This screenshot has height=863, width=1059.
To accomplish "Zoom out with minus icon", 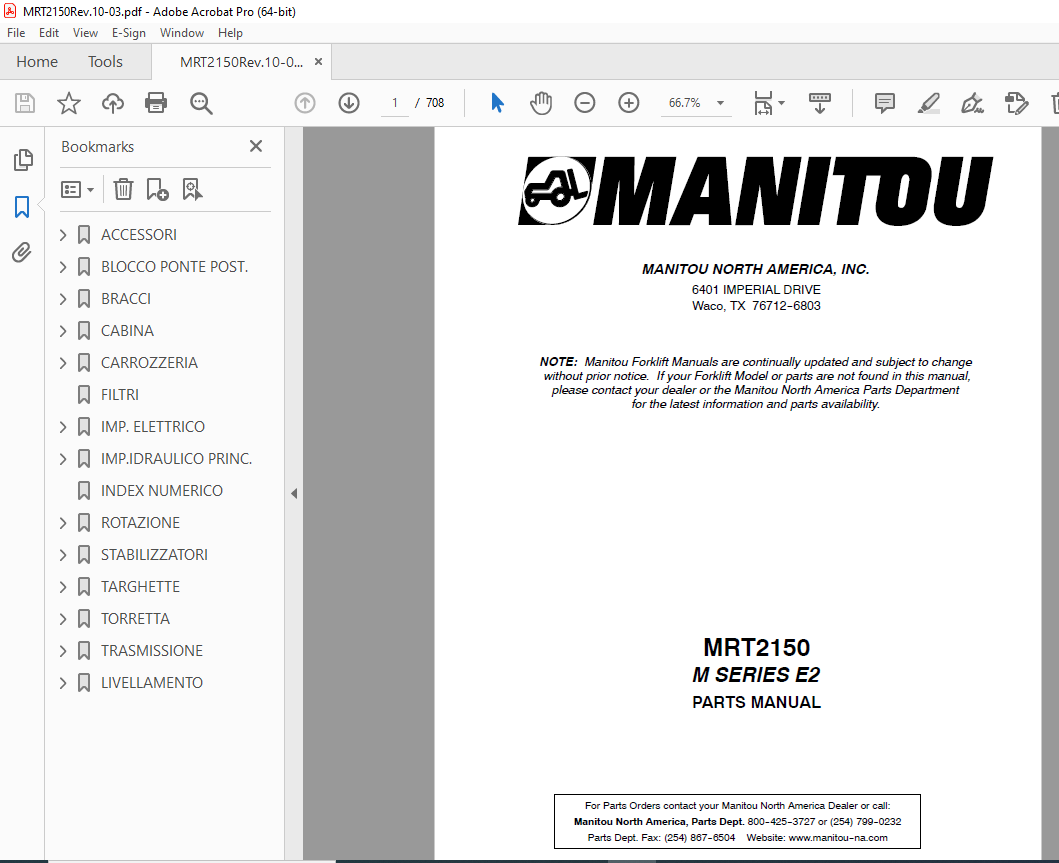I will (584, 103).
